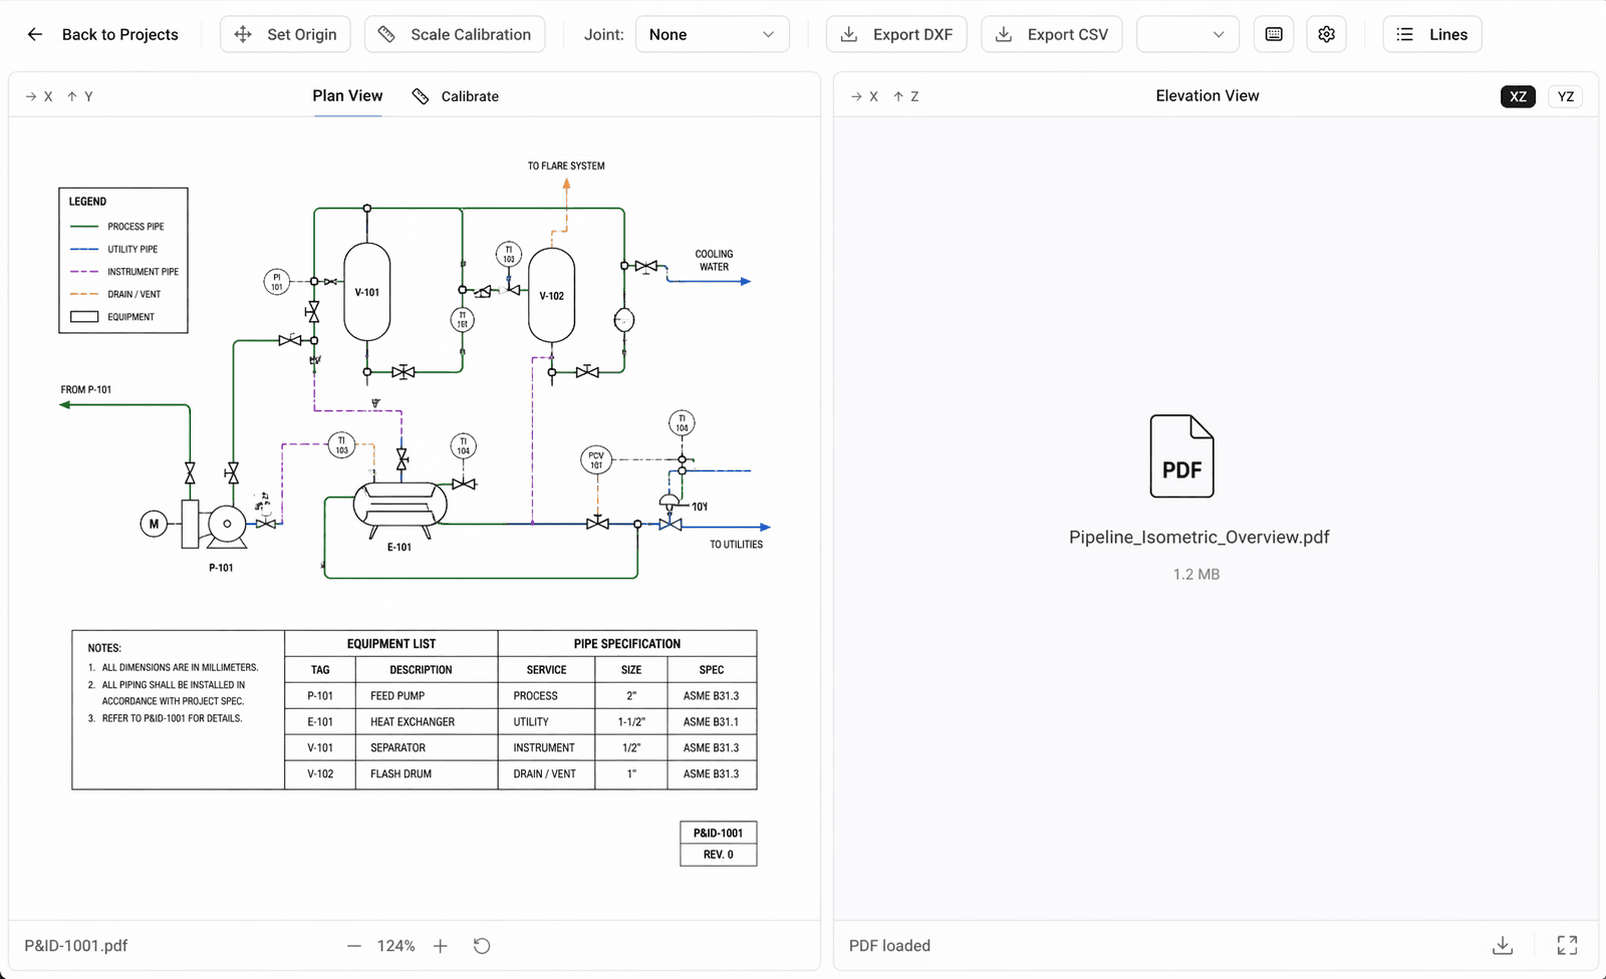
Task: Click the Back to Projects arrow
Action: pos(35,34)
